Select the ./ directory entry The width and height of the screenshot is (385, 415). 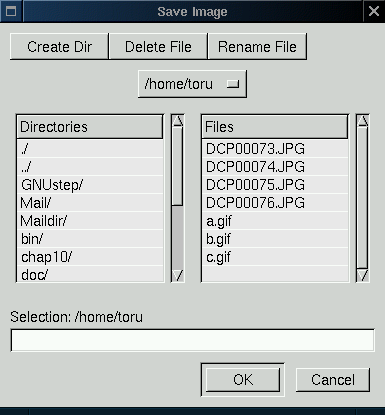point(90,149)
